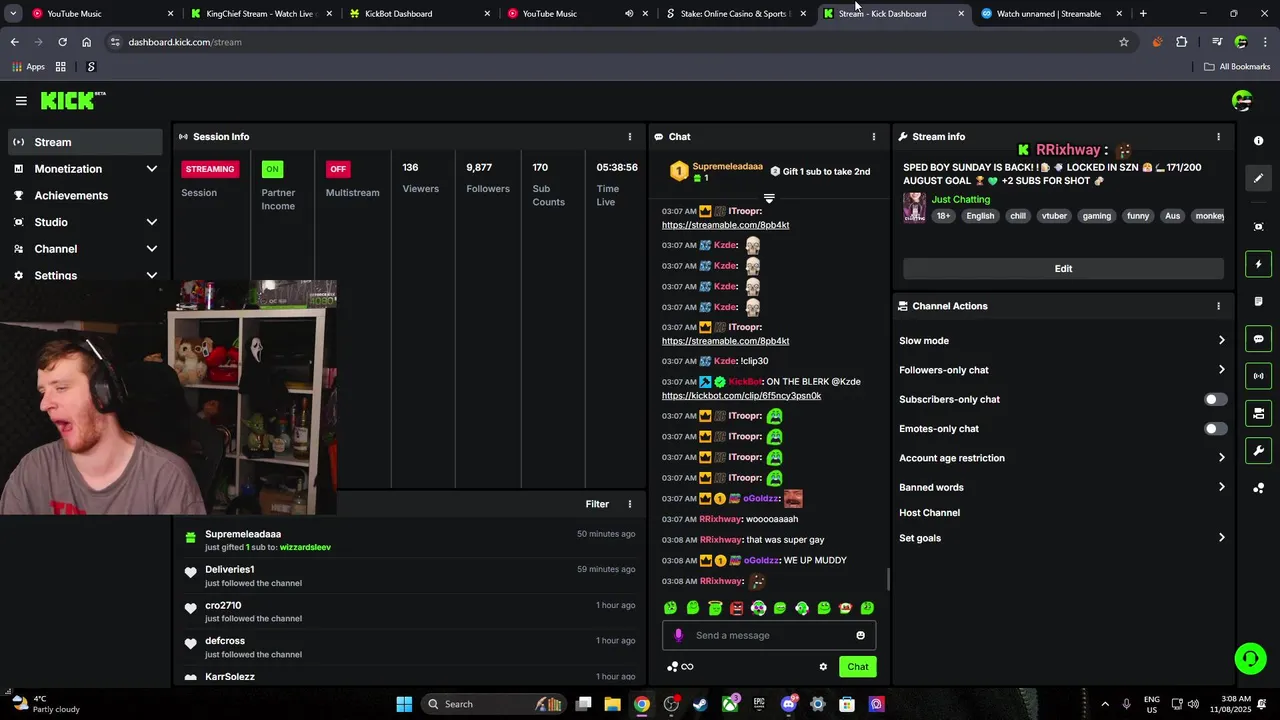Open Chat panel three-dot menu

pyautogui.click(x=874, y=137)
